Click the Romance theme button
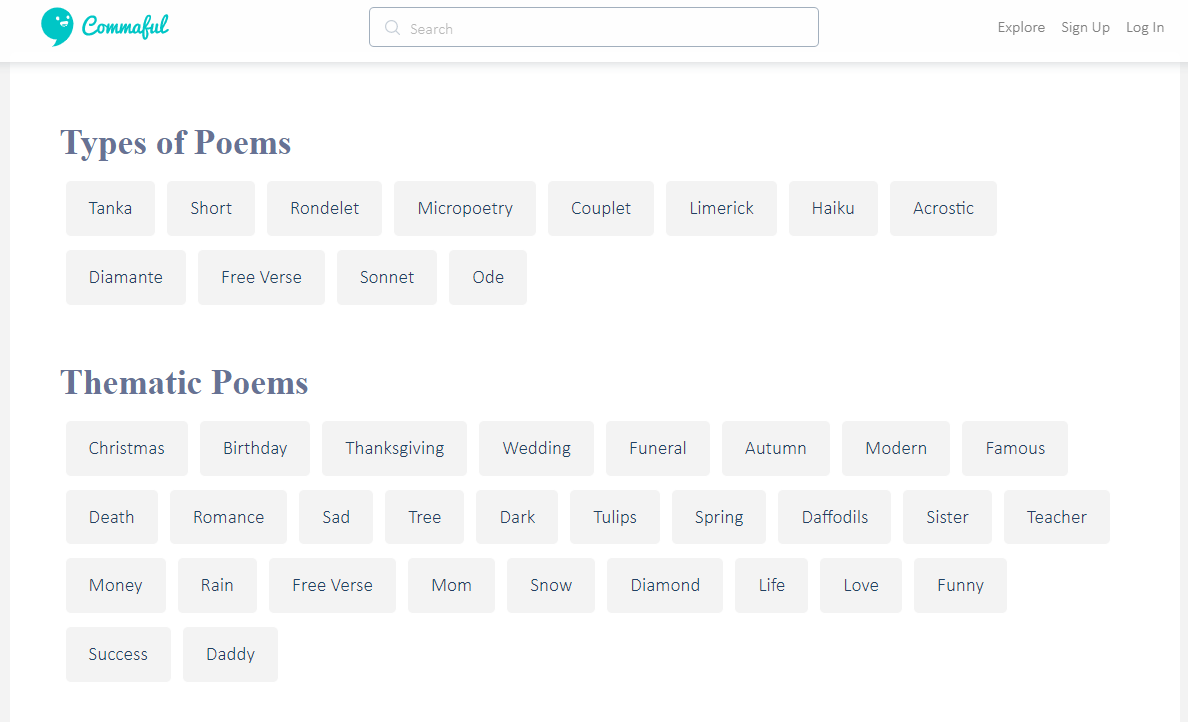 [x=228, y=517]
